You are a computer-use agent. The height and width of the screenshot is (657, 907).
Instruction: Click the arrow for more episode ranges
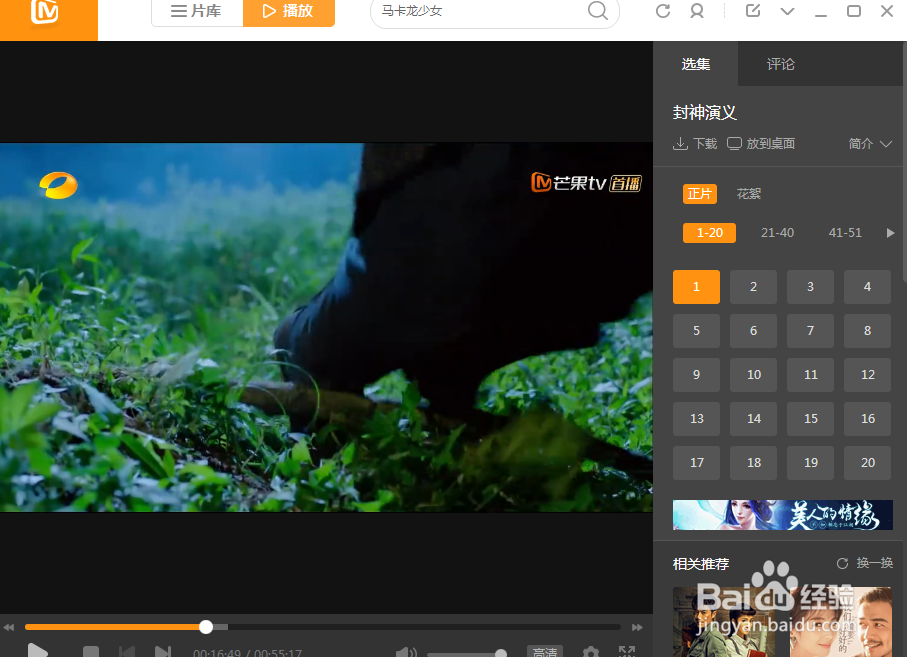click(x=890, y=233)
